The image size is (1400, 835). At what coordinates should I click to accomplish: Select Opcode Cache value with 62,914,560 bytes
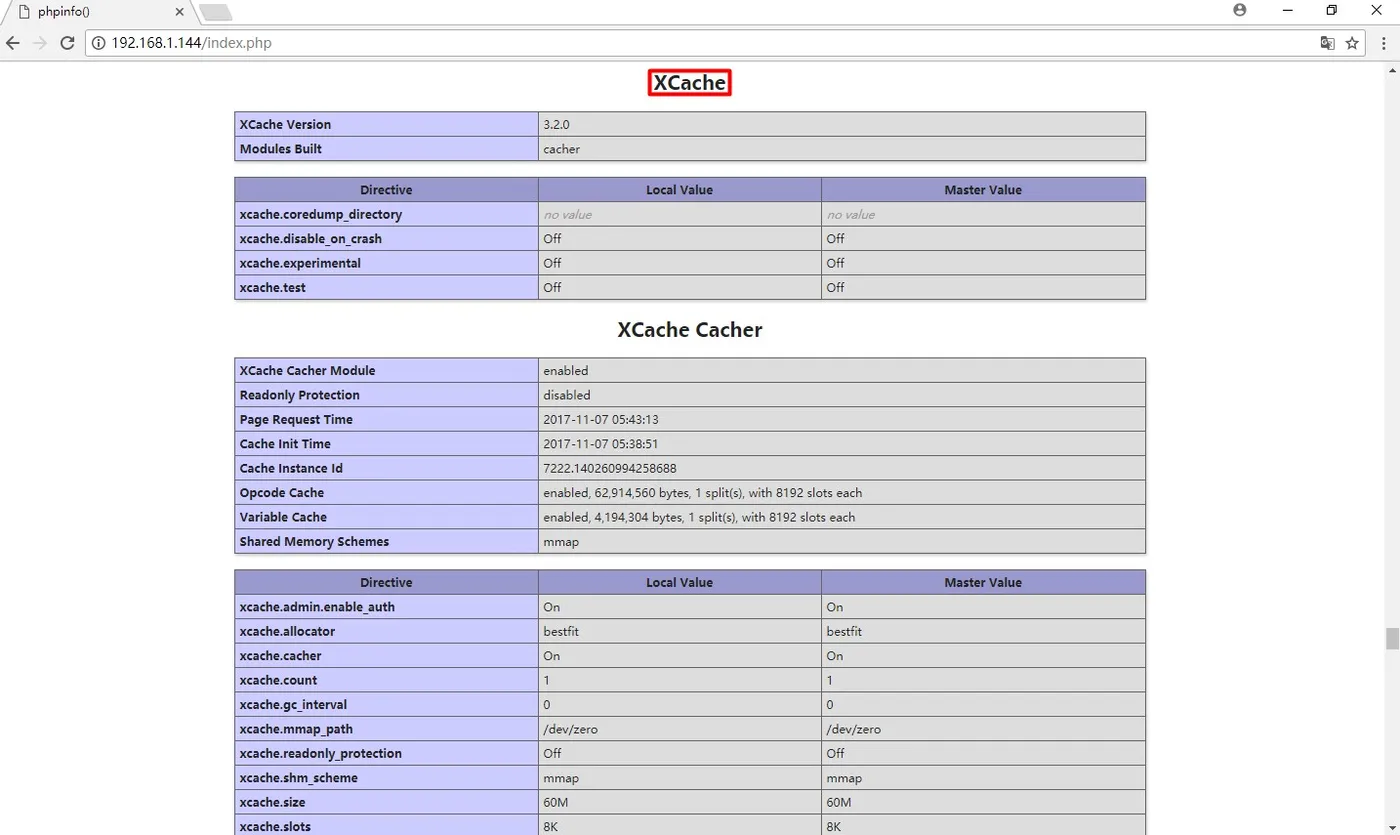pyautogui.click(x=702, y=493)
